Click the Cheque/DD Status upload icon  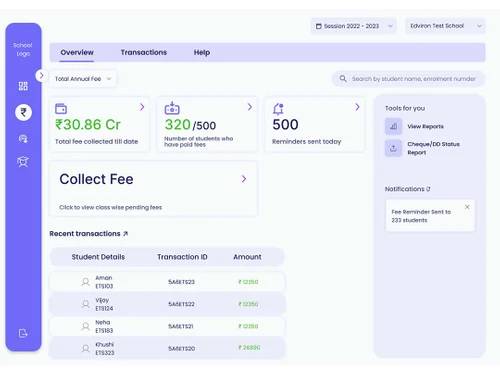(x=393, y=148)
